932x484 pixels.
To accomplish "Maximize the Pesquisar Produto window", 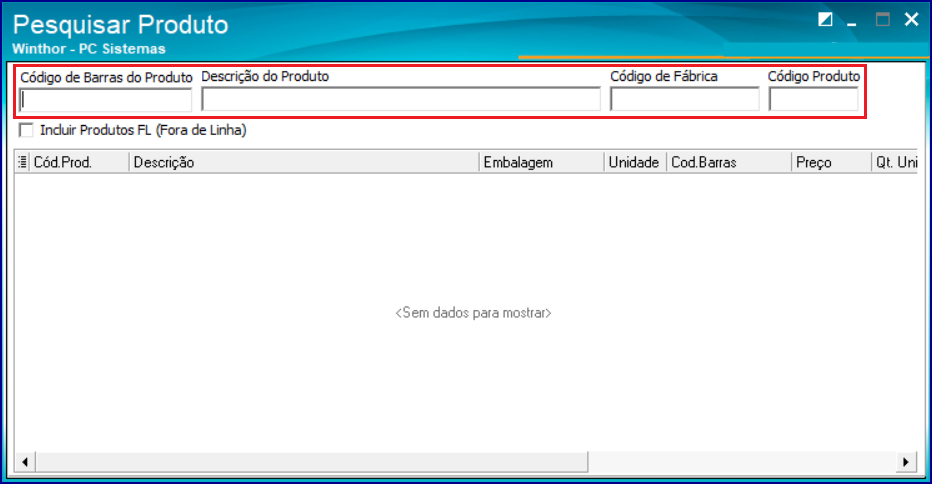I will point(883,20).
